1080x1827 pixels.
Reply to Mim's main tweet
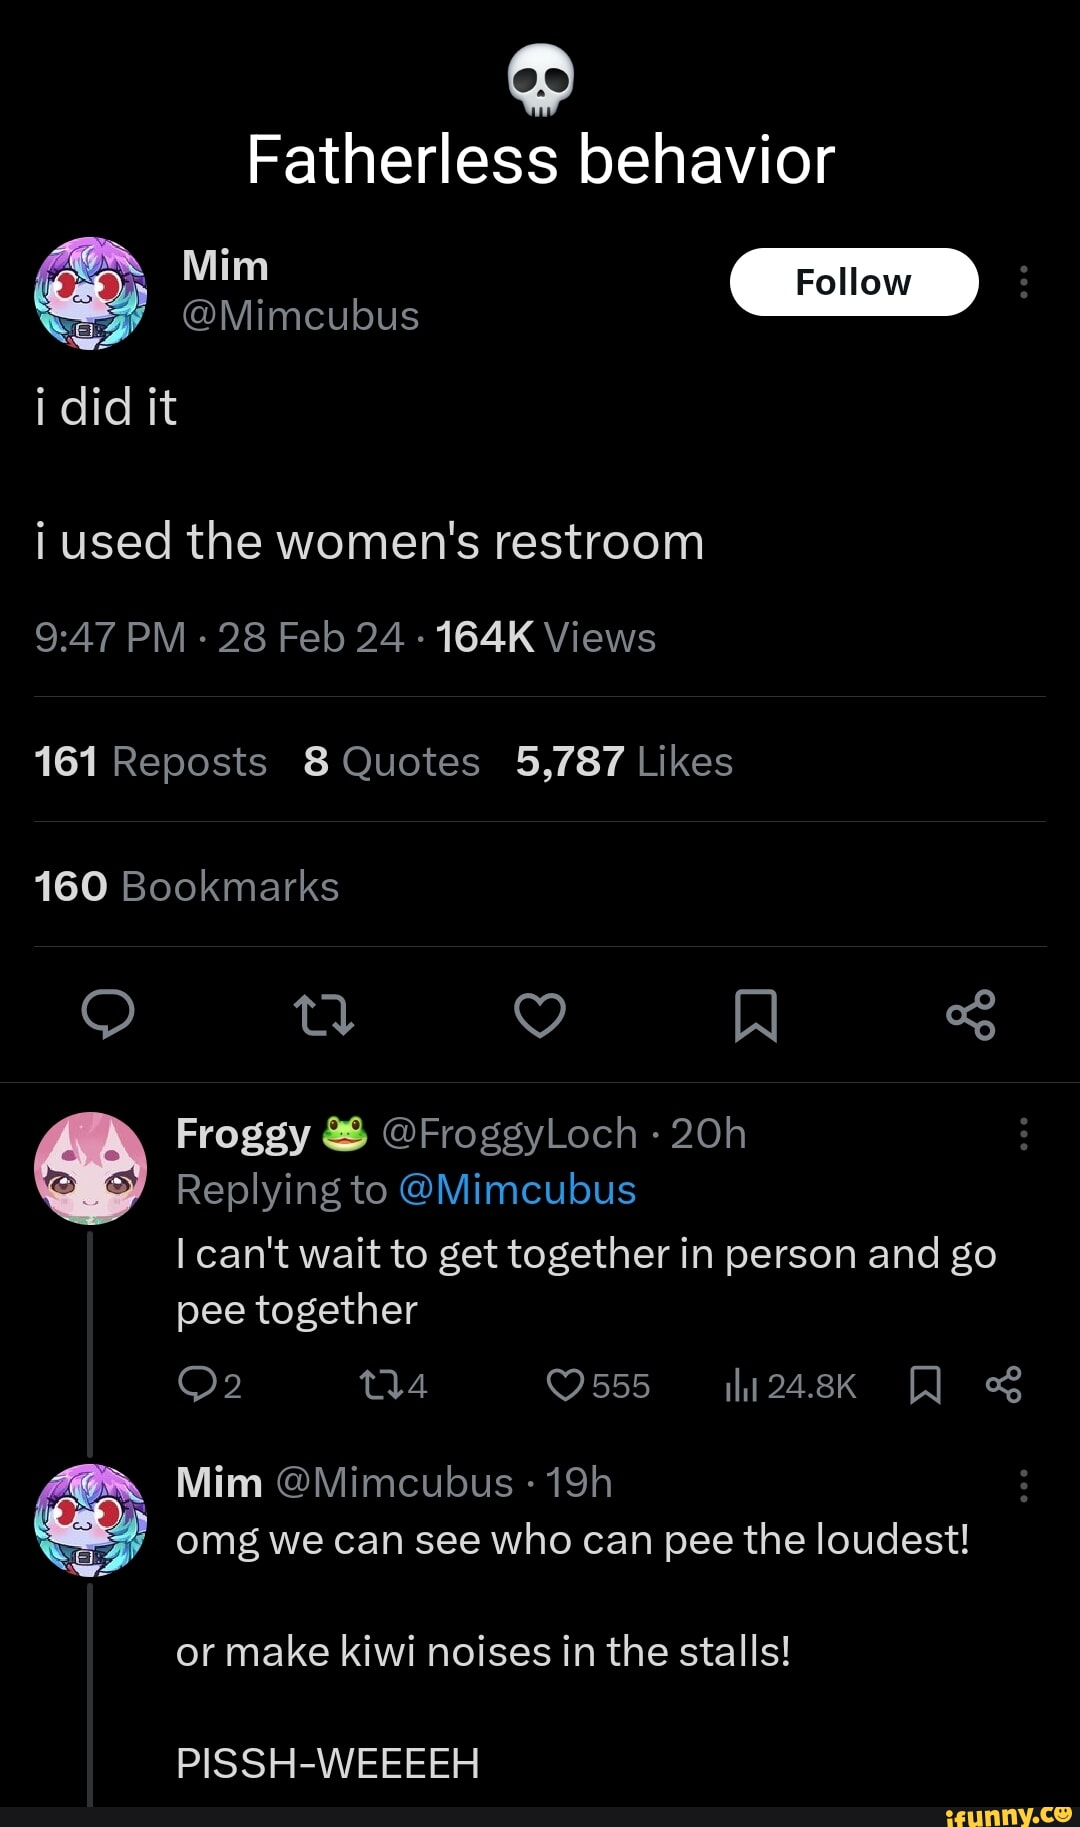pos(108,1015)
